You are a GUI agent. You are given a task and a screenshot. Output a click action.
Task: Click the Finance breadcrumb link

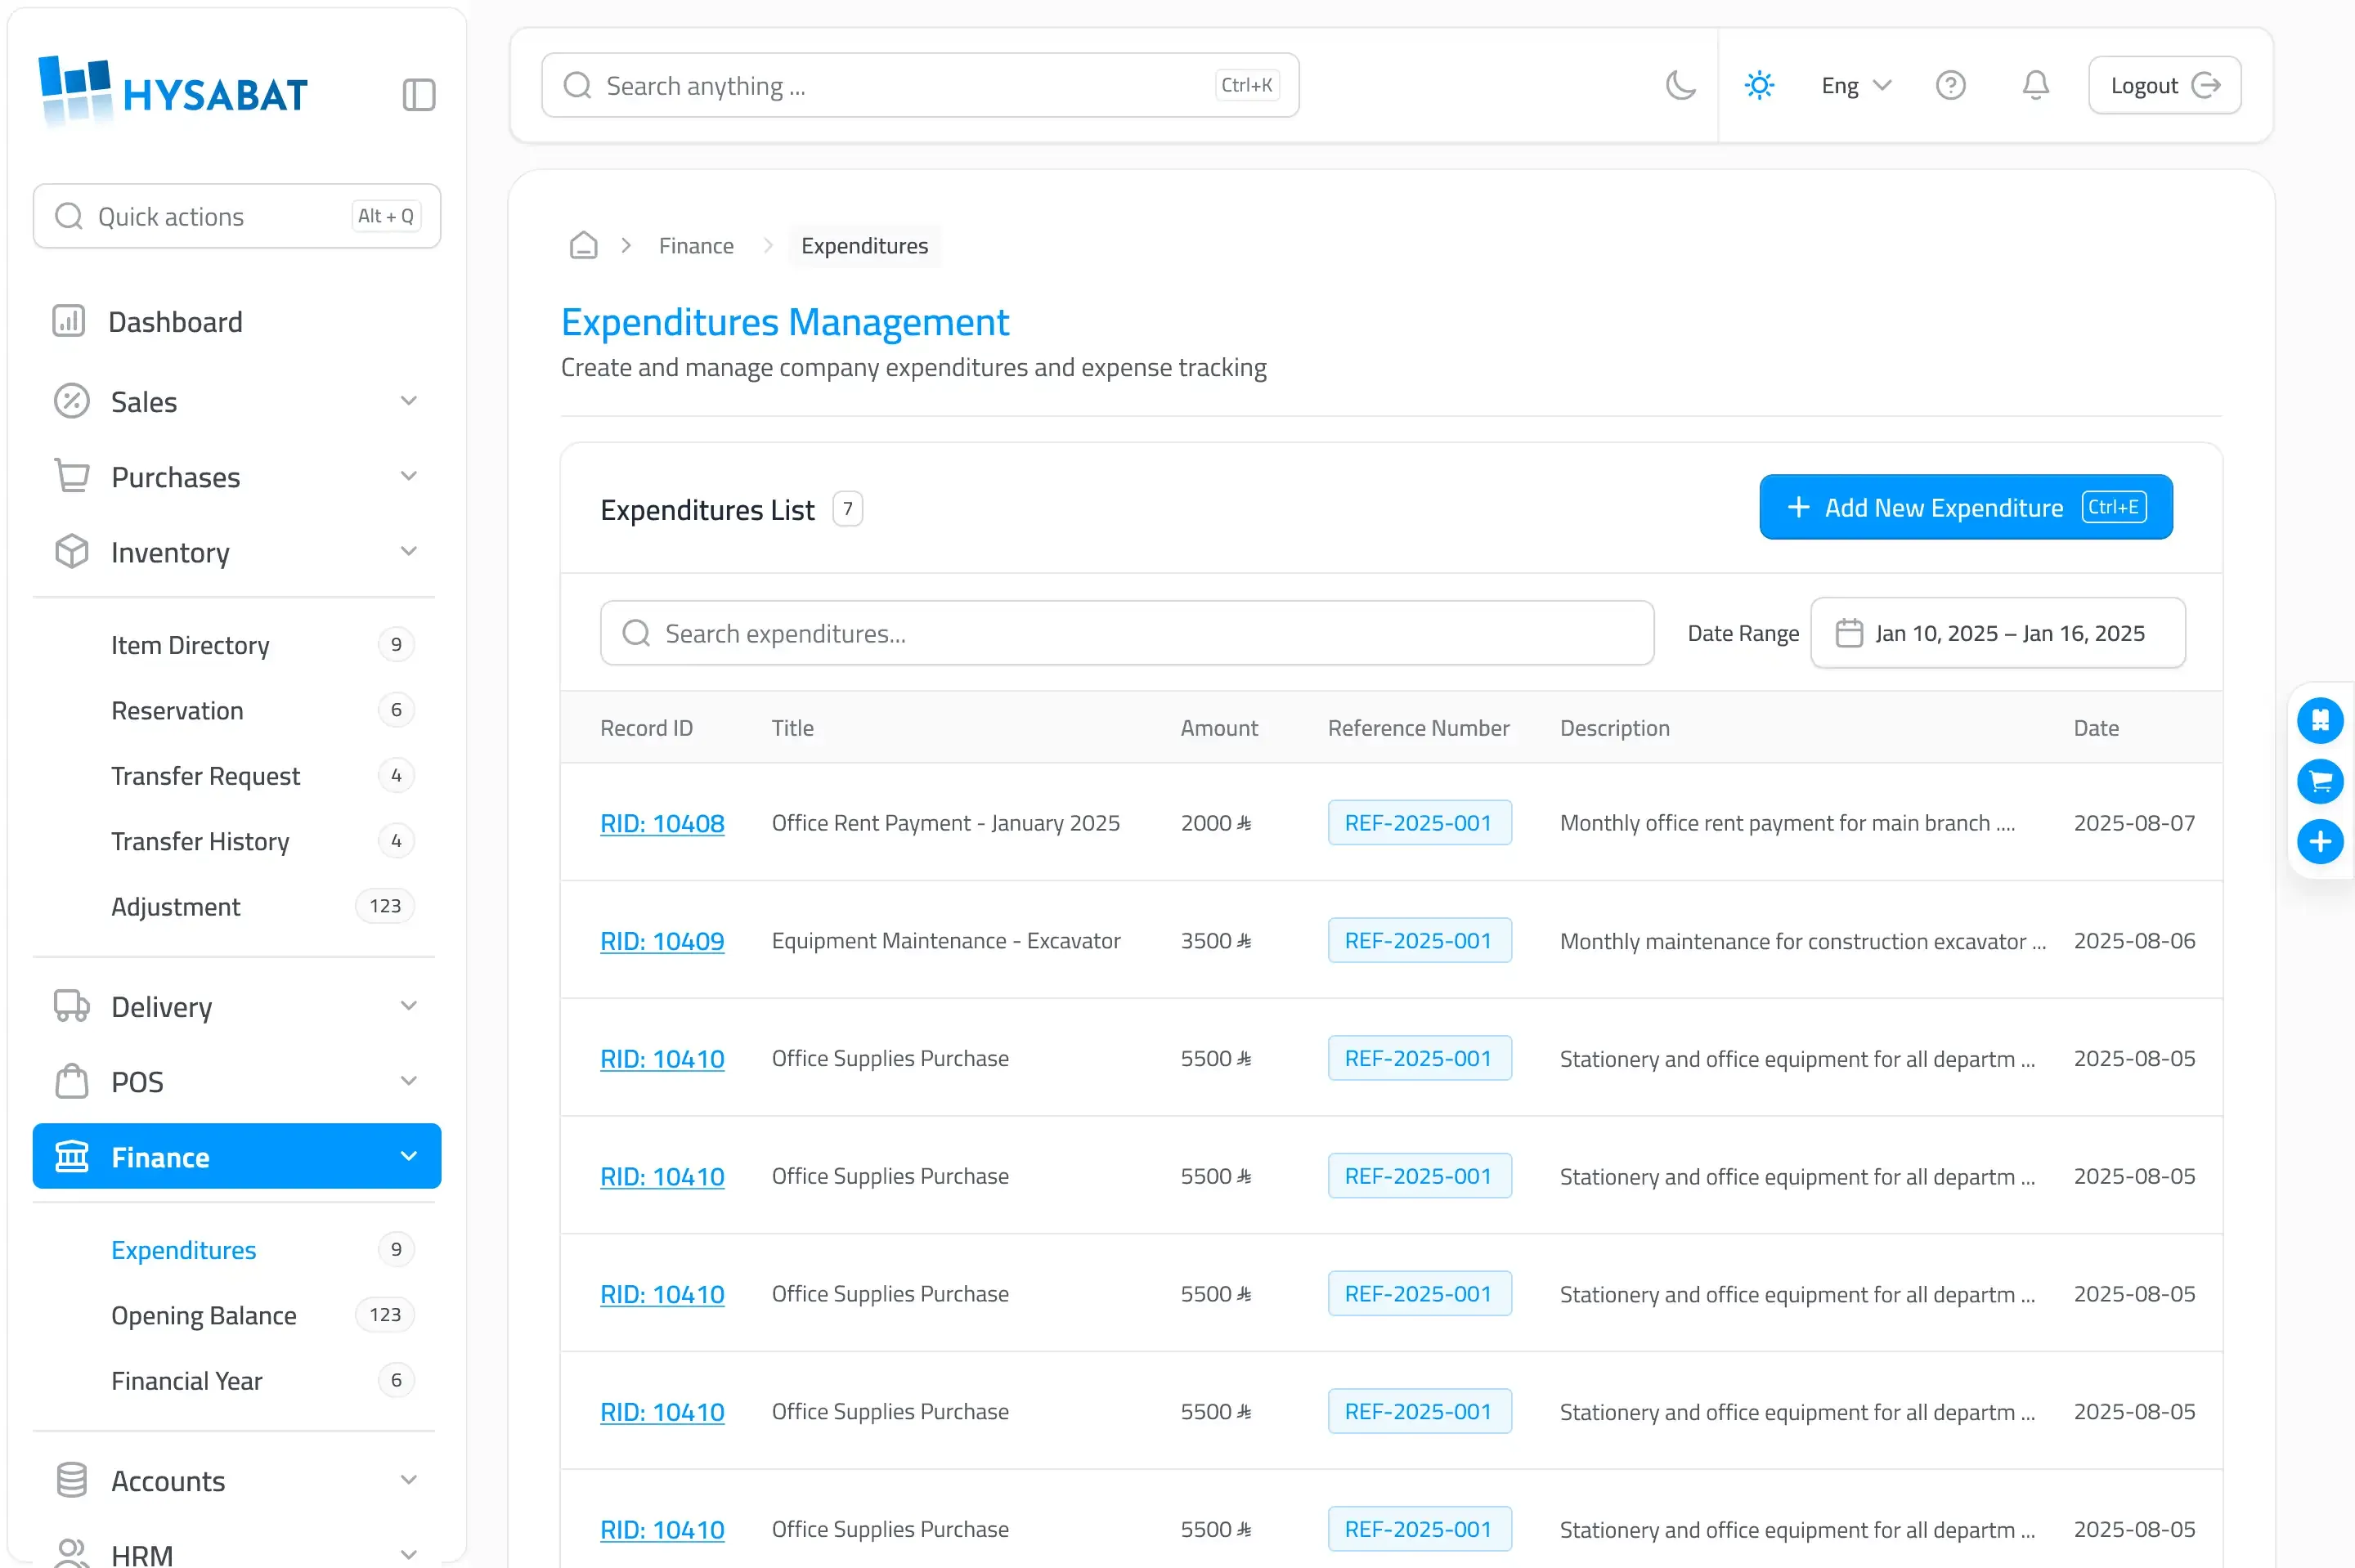click(x=696, y=246)
